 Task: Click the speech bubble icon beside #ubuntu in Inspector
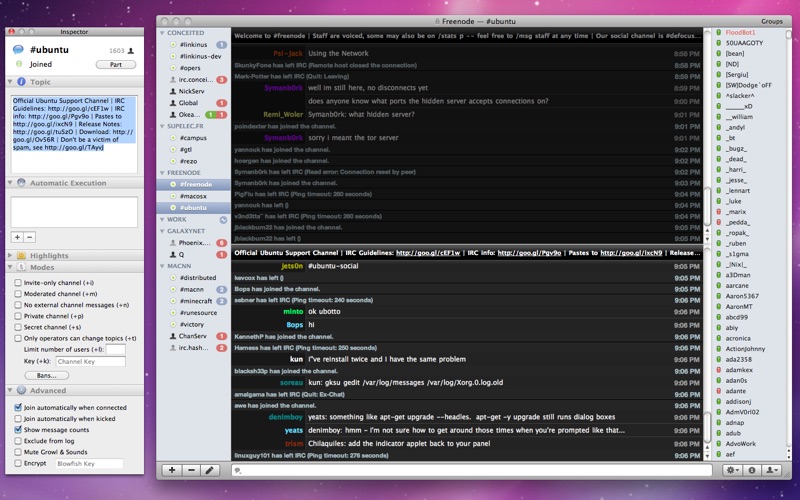pos(18,49)
